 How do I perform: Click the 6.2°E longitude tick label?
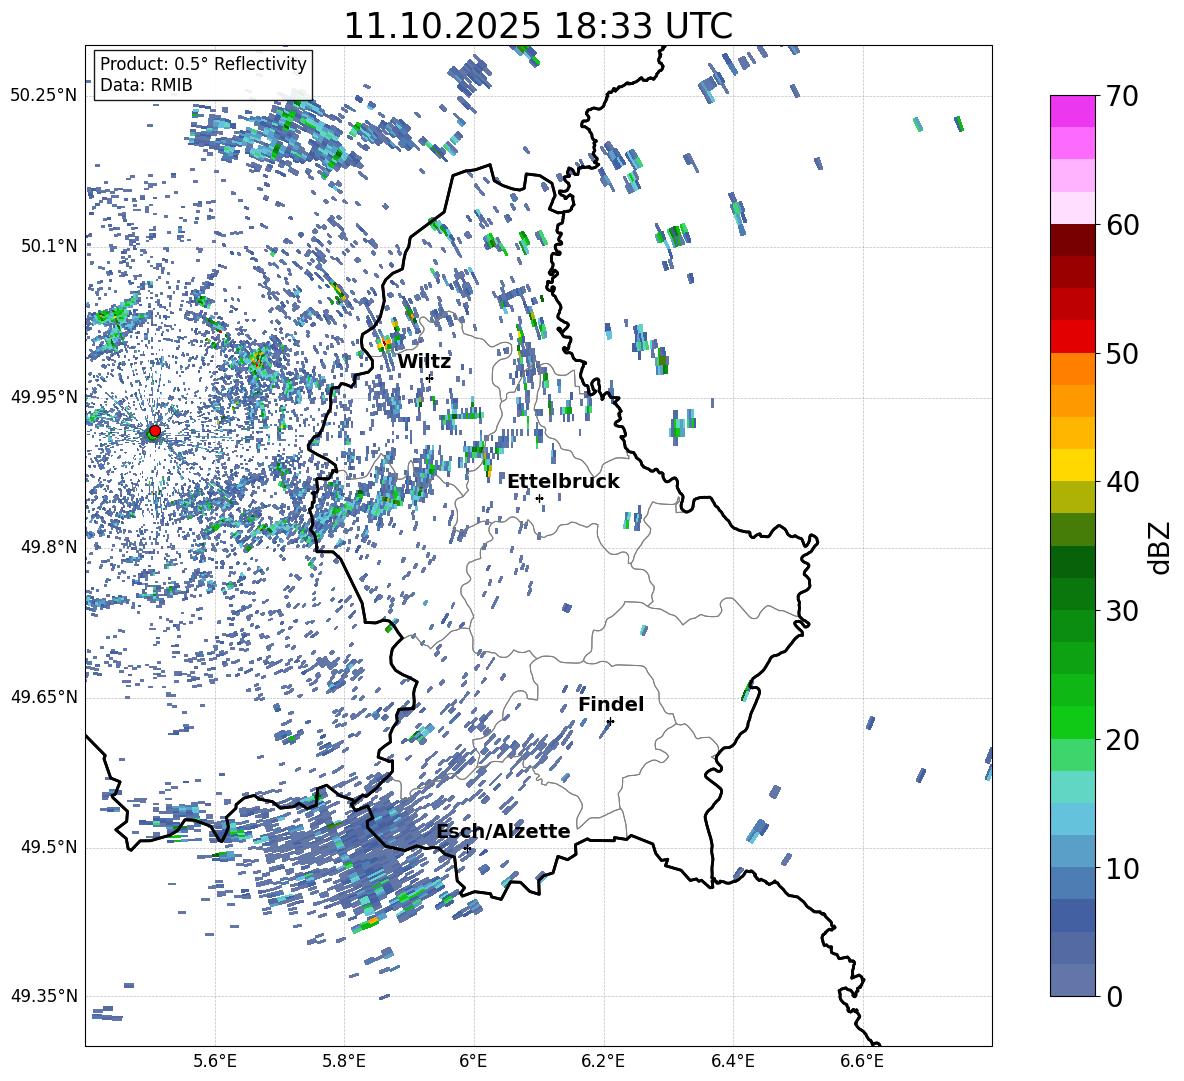(x=604, y=1060)
